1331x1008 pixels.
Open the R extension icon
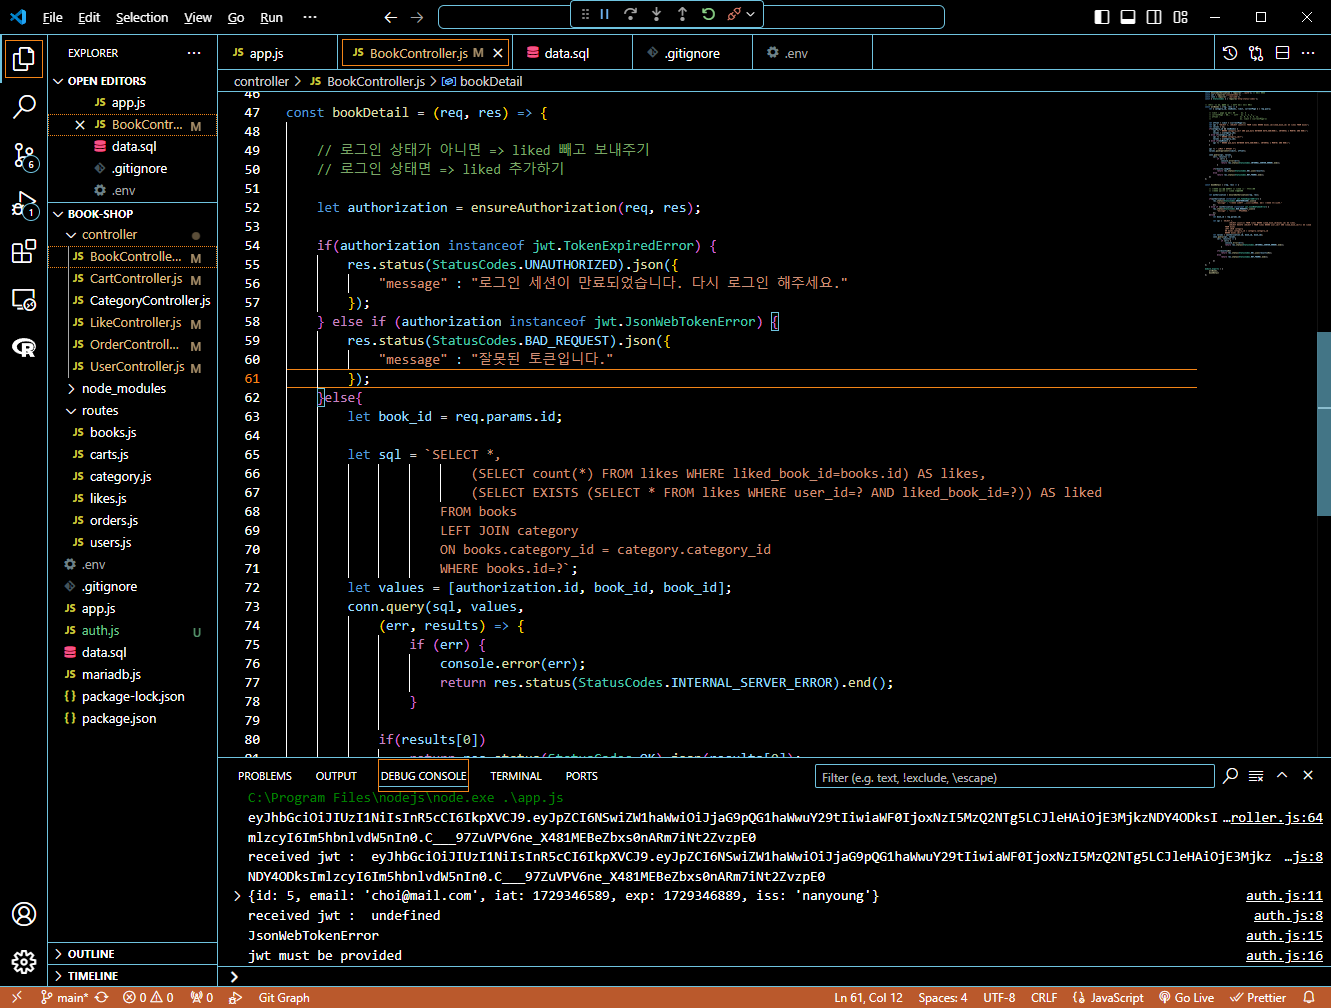pyautogui.click(x=23, y=348)
